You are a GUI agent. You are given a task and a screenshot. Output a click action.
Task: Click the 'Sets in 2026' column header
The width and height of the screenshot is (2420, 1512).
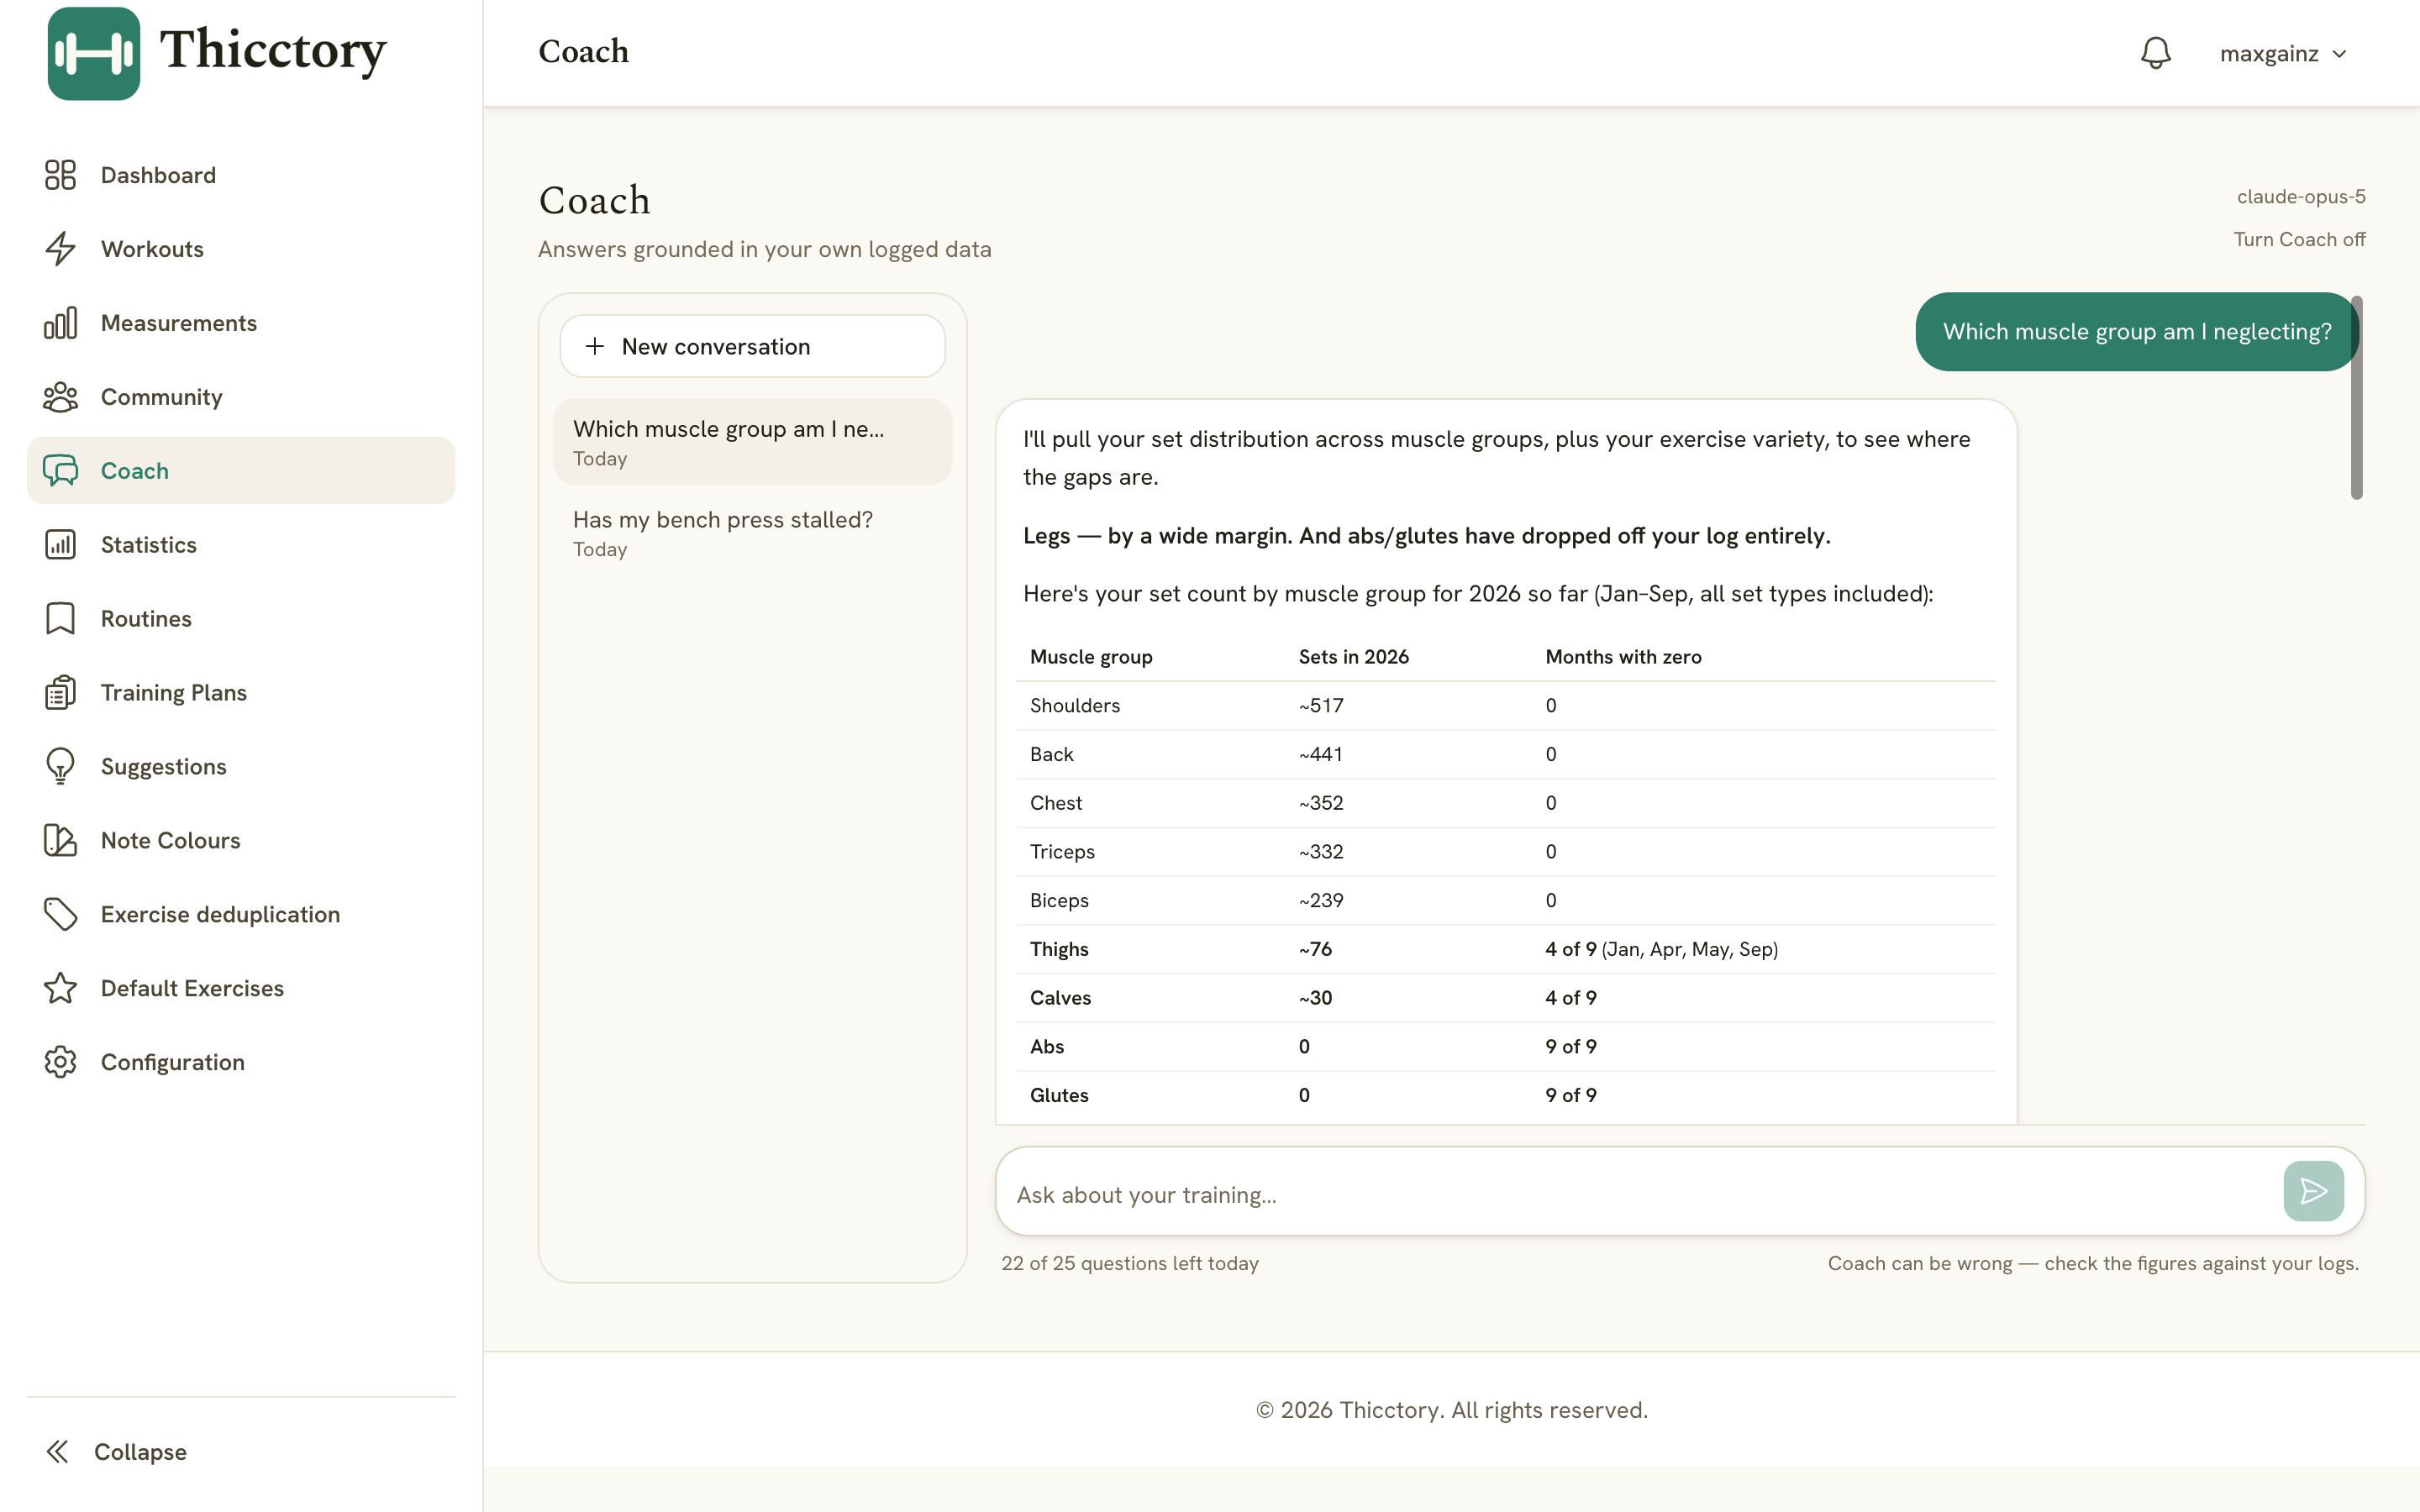[x=1353, y=657]
